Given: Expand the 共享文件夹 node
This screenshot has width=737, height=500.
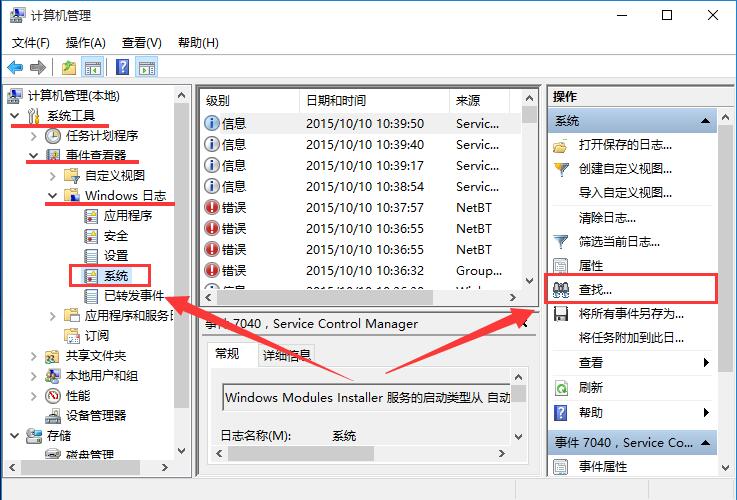Looking at the screenshot, I should tap(35, 356).
